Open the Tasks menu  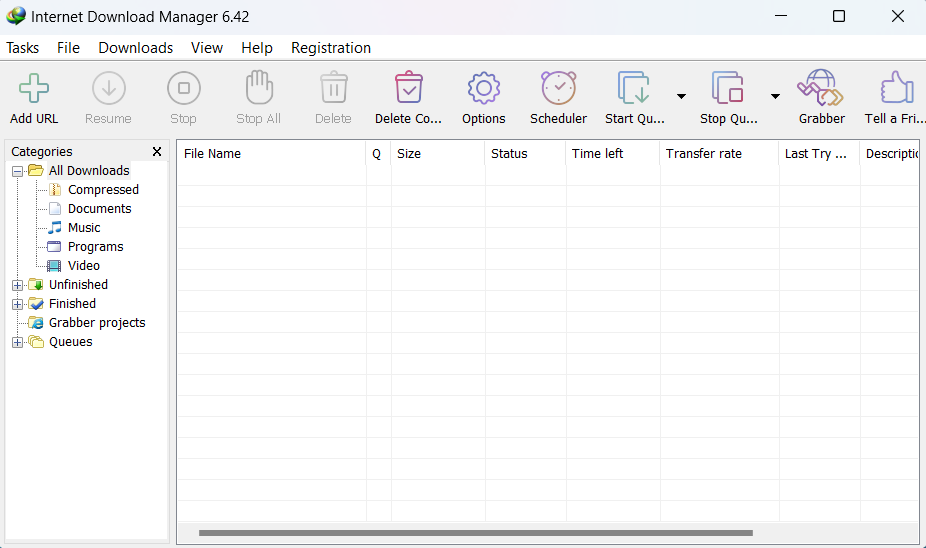tap(22, 48)
